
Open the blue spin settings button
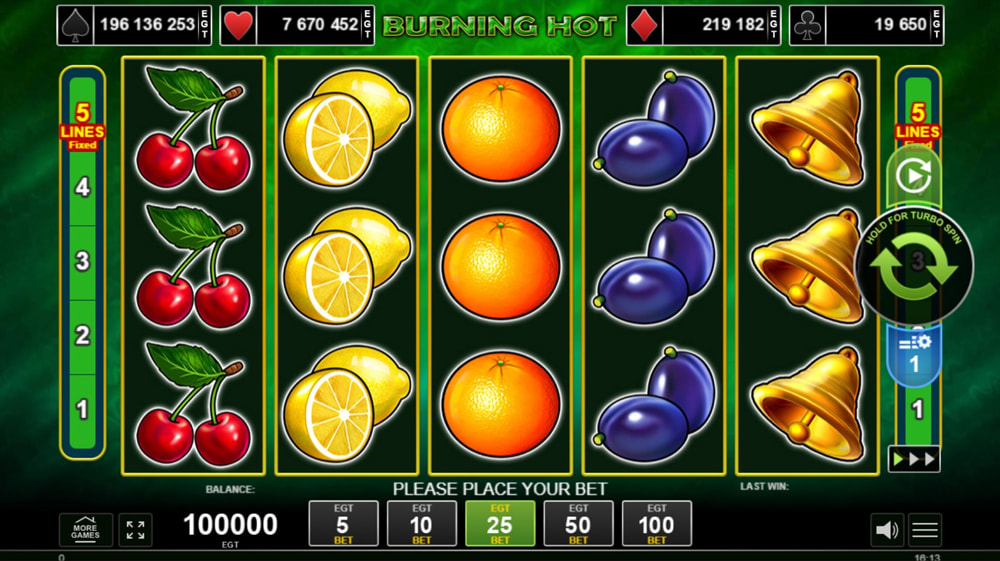(914, 355)
